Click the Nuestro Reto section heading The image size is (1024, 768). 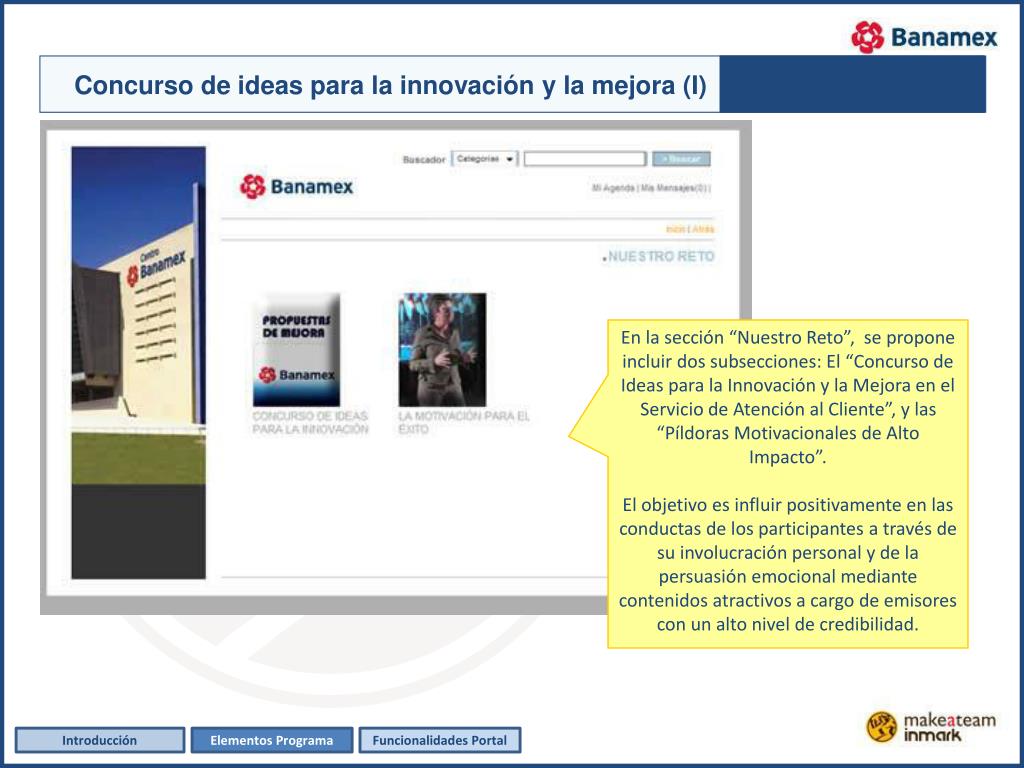(x=660, y=257)
